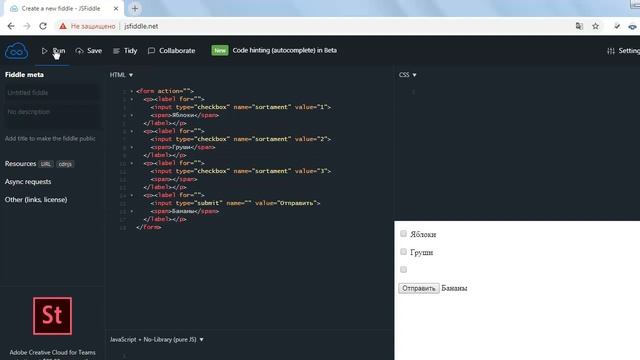
Task: Enter a title in Untitled fiddle field
Action: (51, 93)
